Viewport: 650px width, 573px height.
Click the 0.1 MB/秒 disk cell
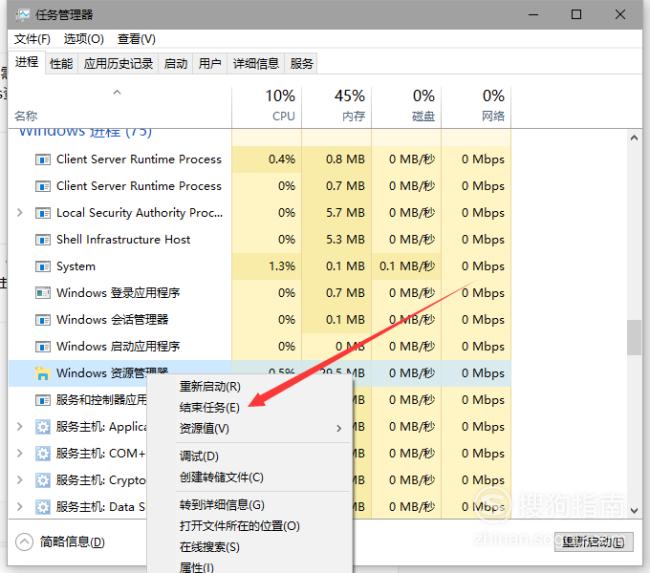click(x=407, y=266)
